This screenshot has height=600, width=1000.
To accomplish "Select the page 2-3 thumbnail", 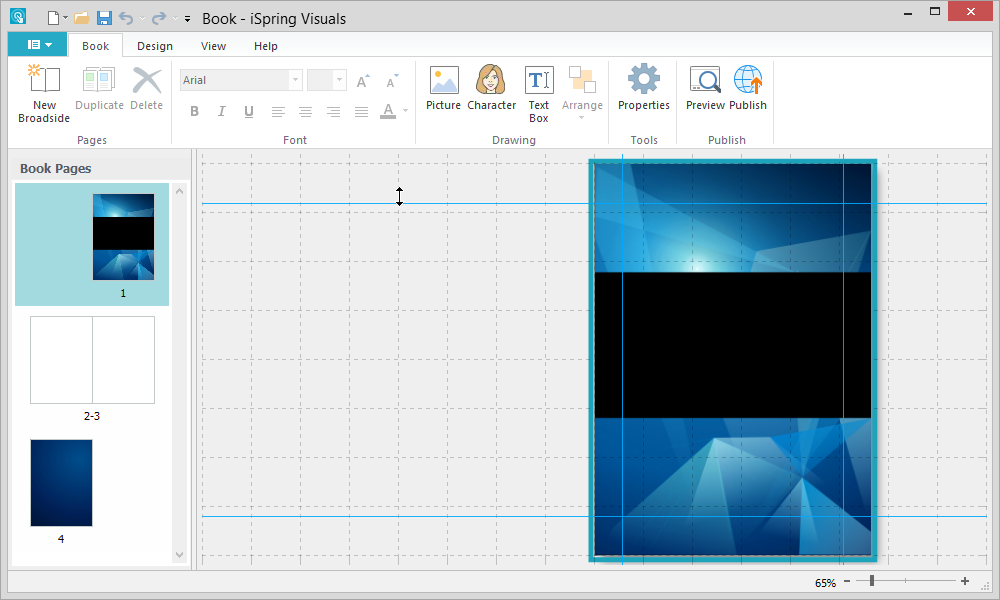I will 92,360.
